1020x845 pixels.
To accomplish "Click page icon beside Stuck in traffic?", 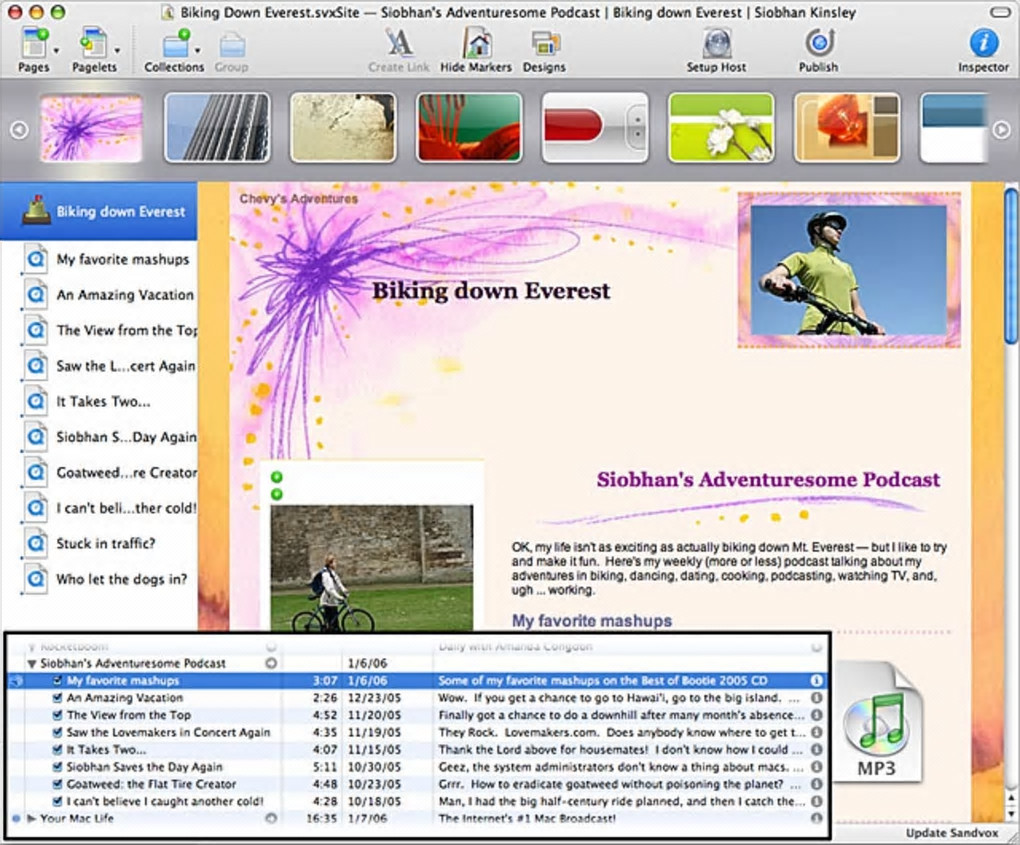I will 35,543.
